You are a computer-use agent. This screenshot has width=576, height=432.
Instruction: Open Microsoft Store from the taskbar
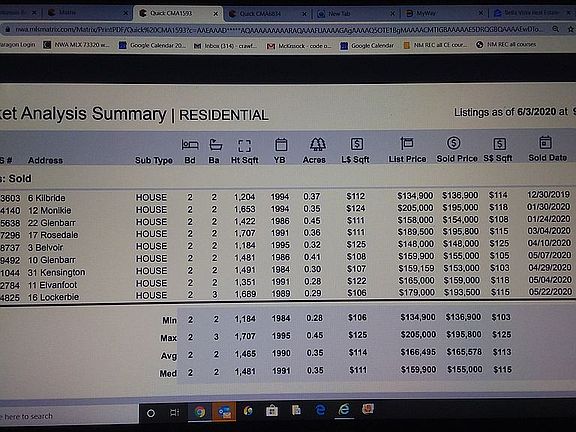(x=272, y=411)
